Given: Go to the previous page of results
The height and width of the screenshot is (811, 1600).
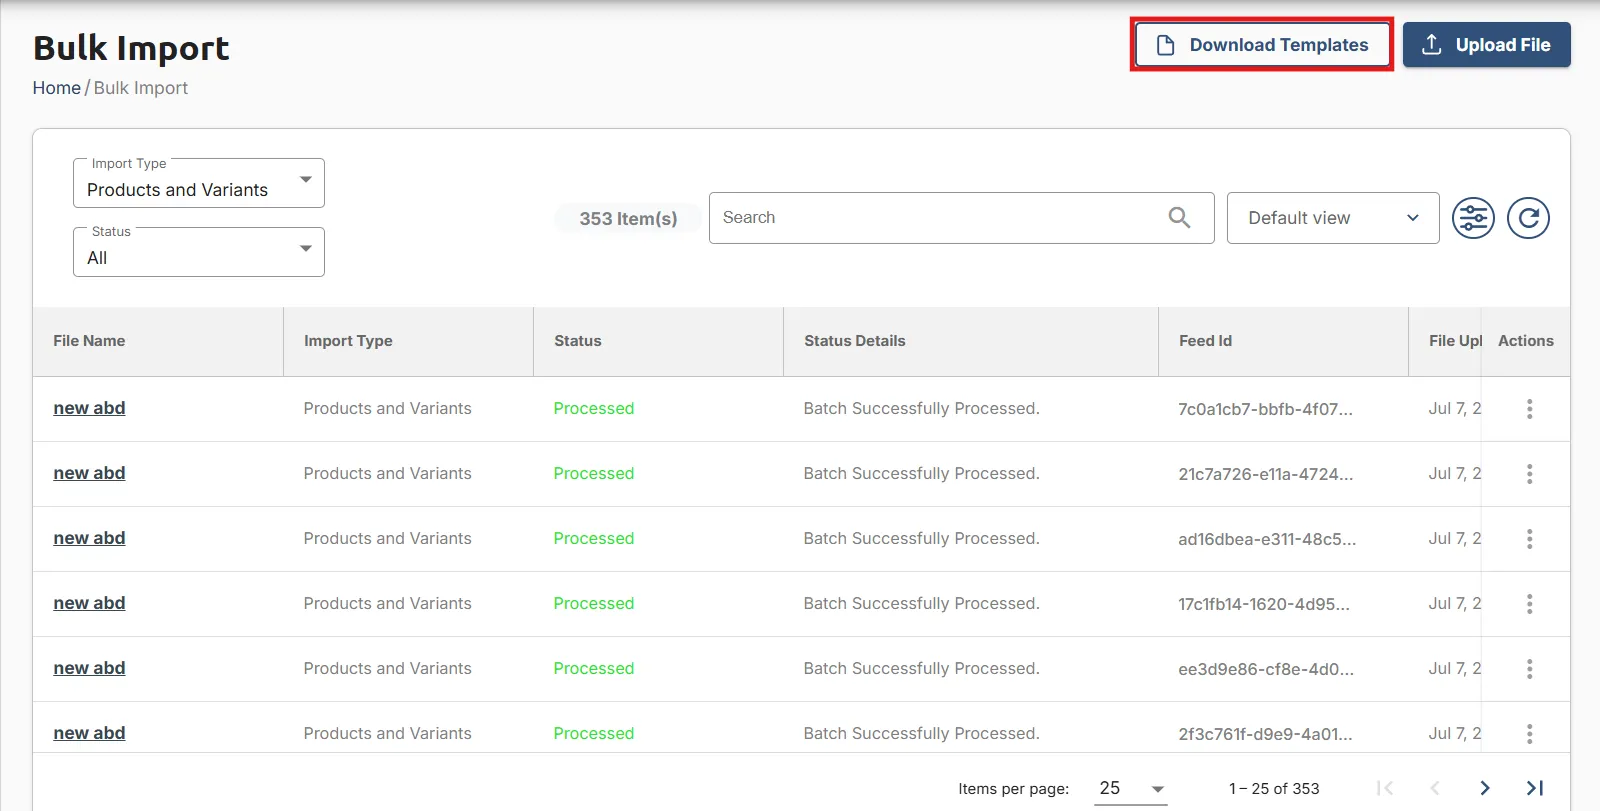Looking at the screenshot, I should click(1435, 788).
